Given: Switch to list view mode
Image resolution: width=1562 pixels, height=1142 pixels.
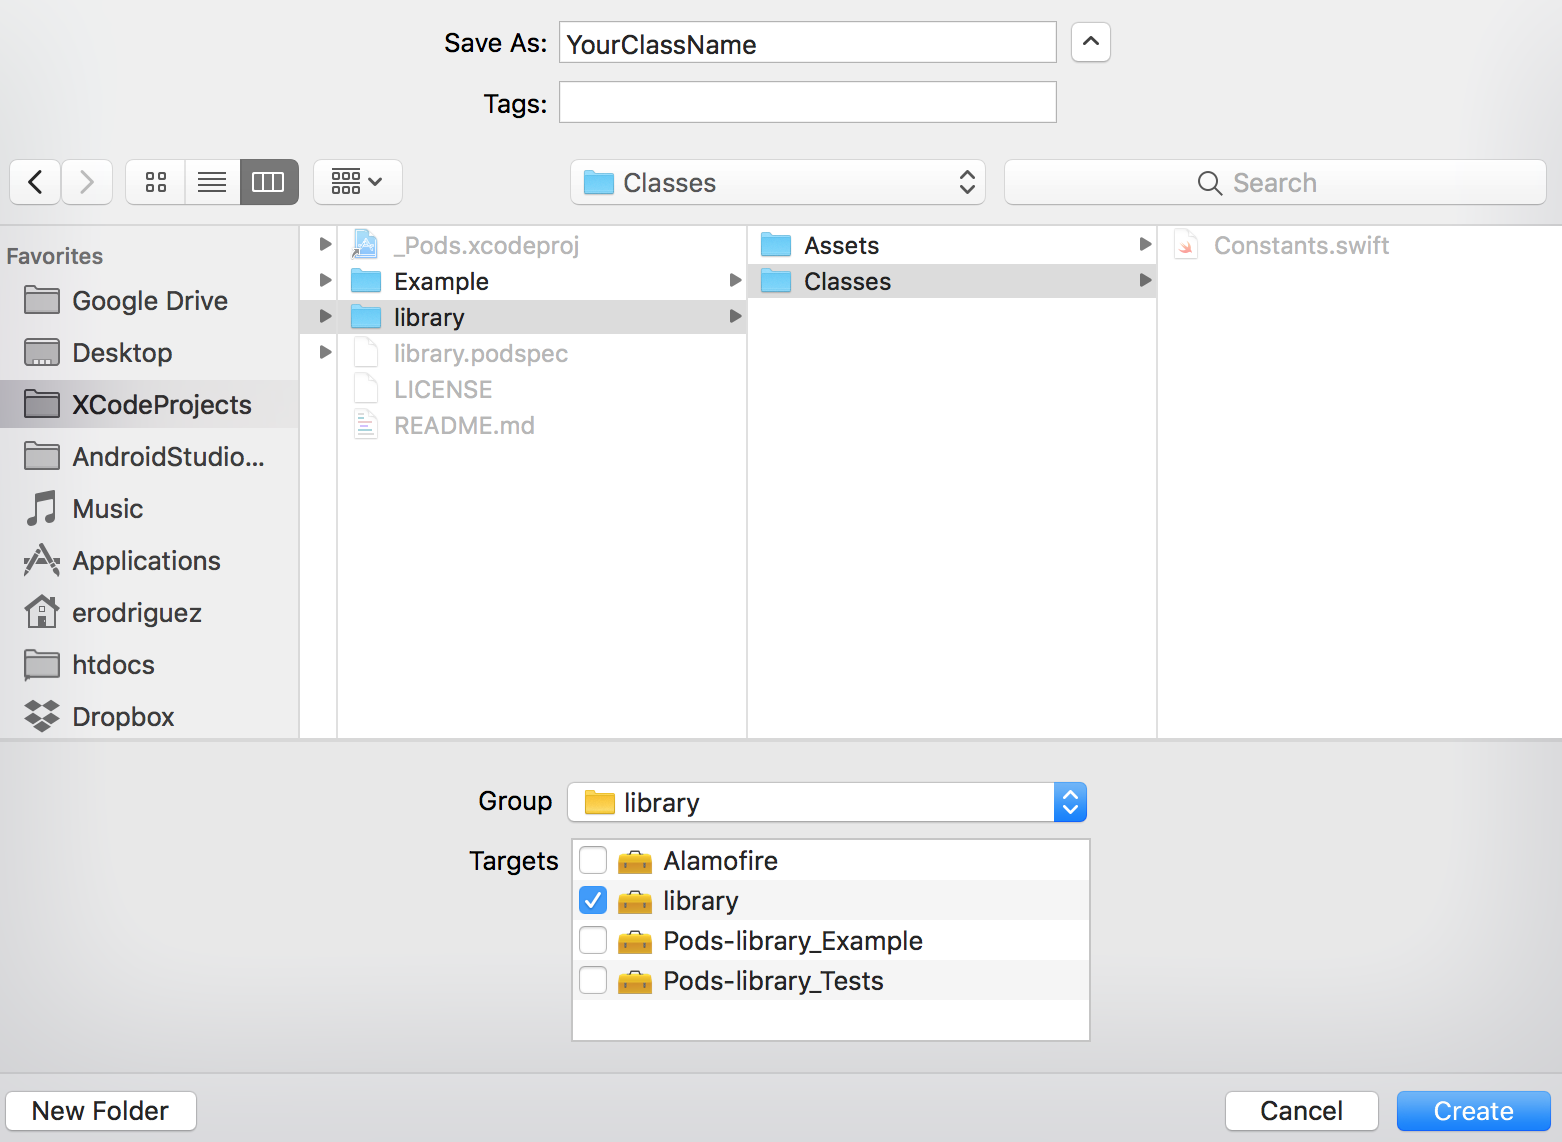Looking at the screenshot, I should pyautogui.click(x=211, y=182).
